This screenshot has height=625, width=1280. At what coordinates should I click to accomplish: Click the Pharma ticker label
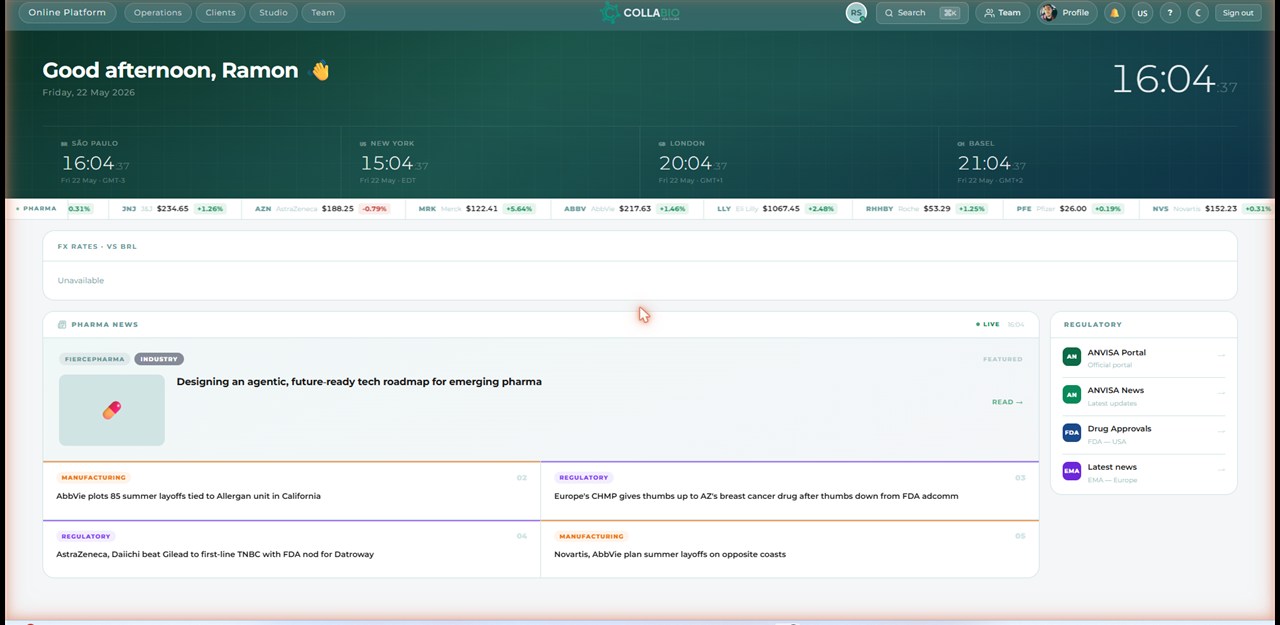pos(36,209)
